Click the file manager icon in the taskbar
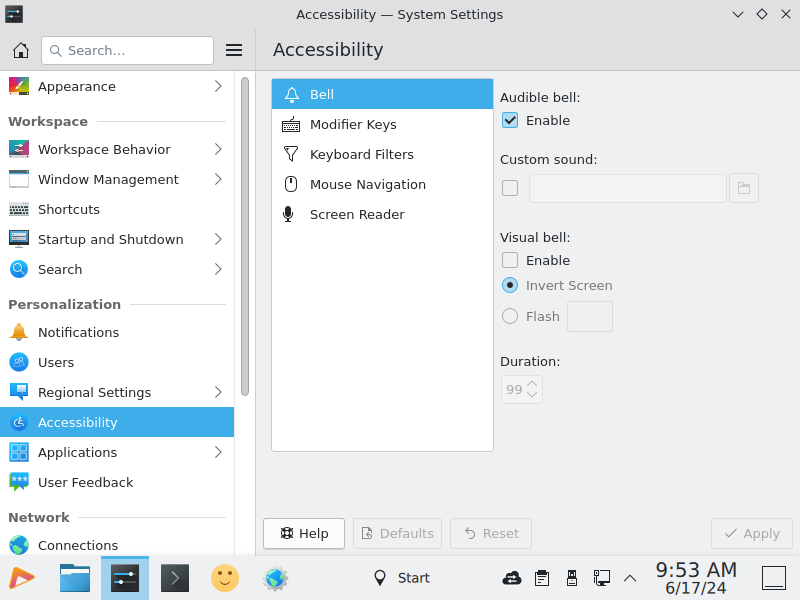This screenshot has height=600, width=800. 75,578
